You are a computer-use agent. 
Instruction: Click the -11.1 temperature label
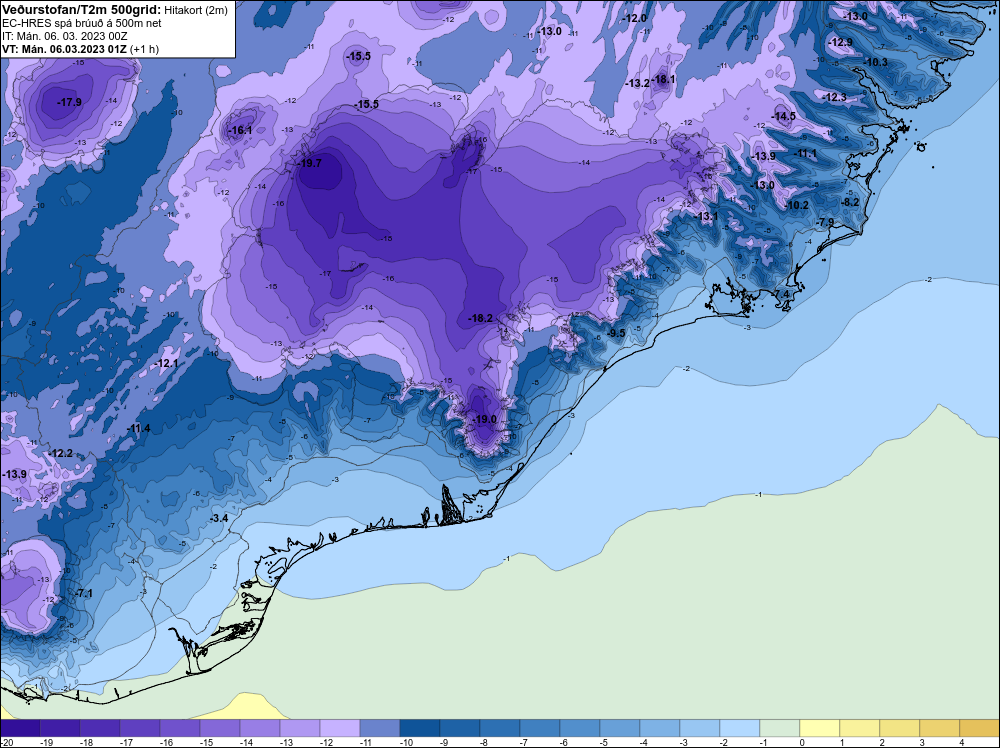click(x=805, y=153)
